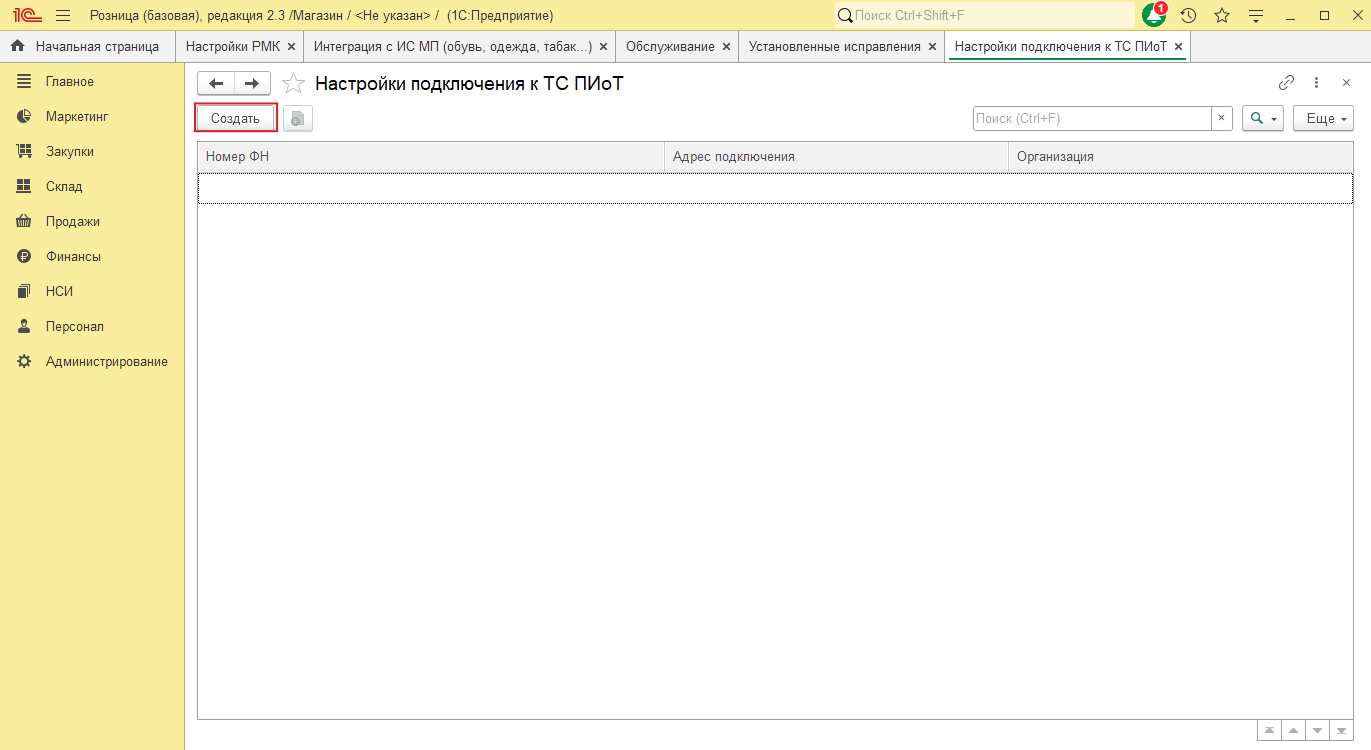
Task: Switch to the Обслуживание tab
Action: pyautogui.click(x=670, y=46)
